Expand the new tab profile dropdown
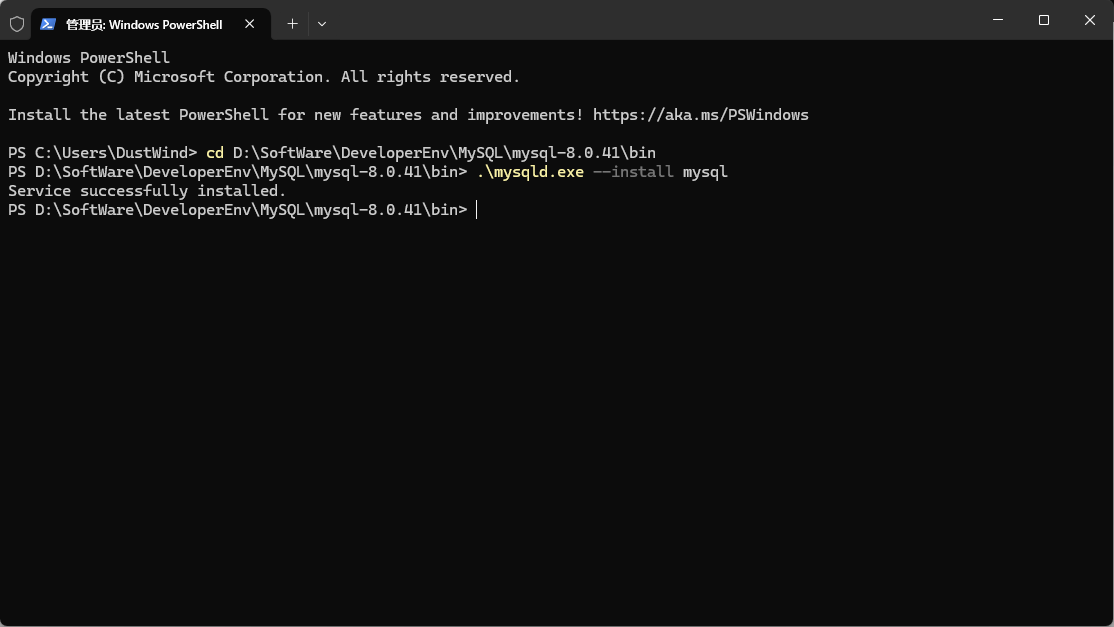 pos(321,23)
